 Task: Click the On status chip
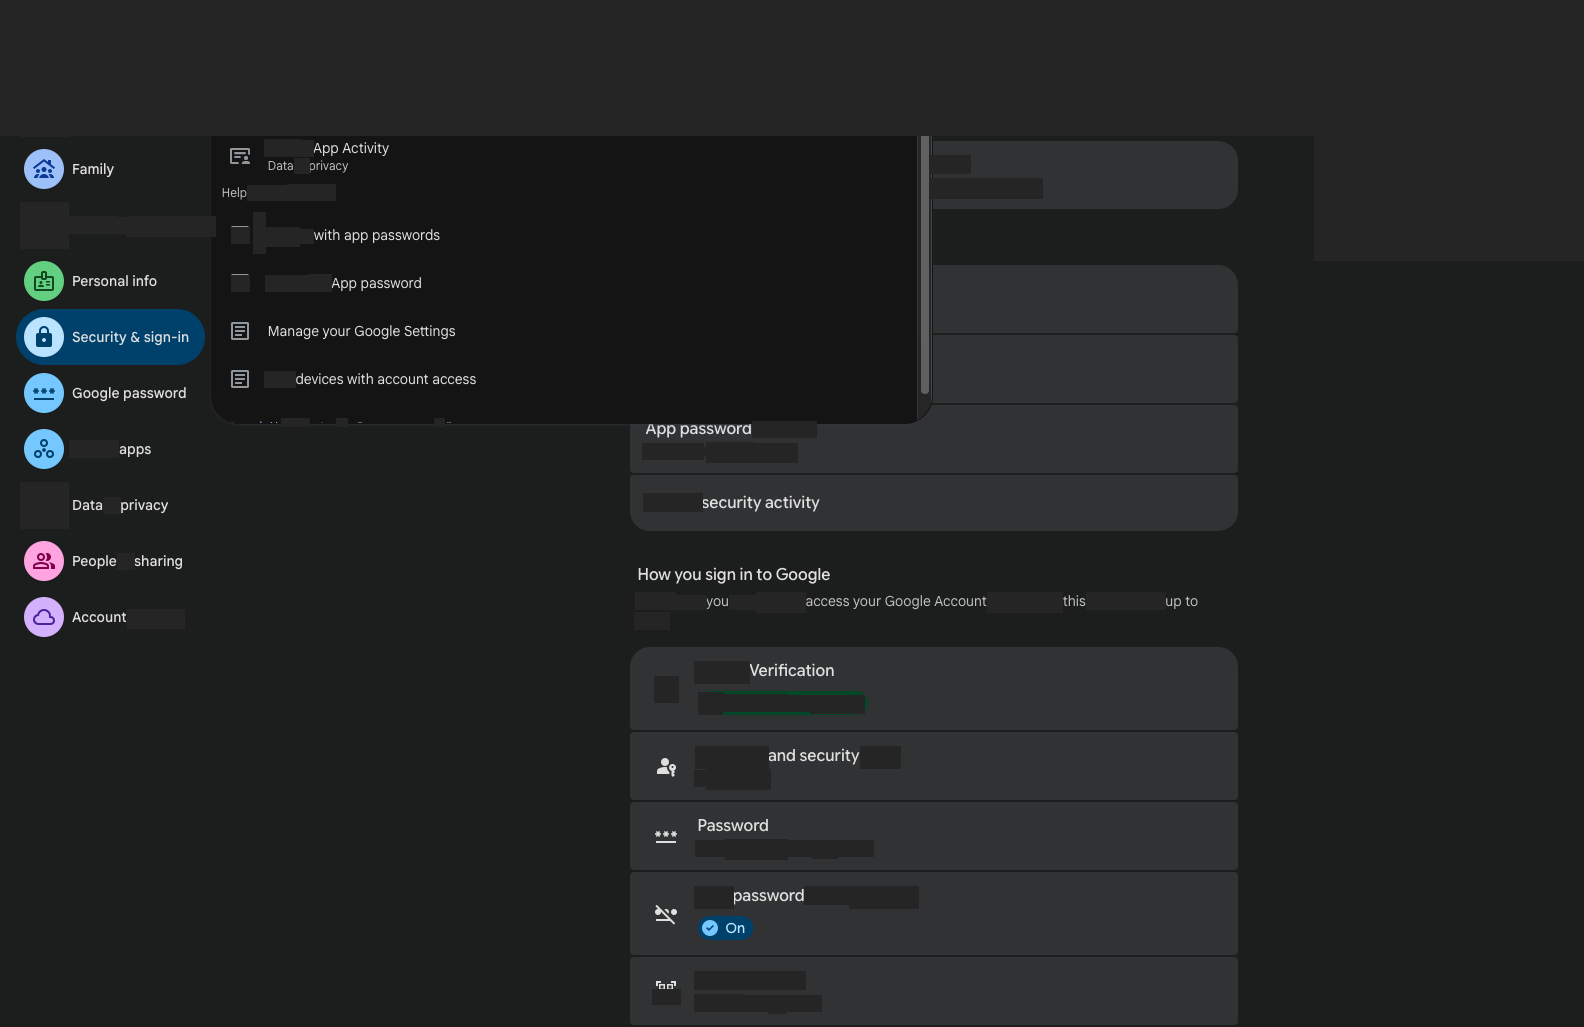724,928
